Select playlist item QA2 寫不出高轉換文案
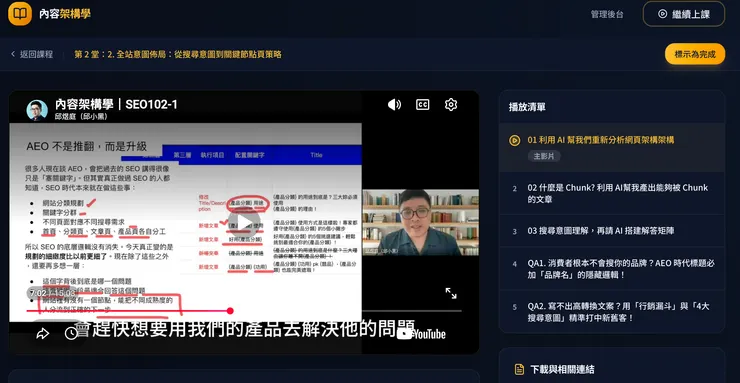Screen dimensions: 740x383 612,312
